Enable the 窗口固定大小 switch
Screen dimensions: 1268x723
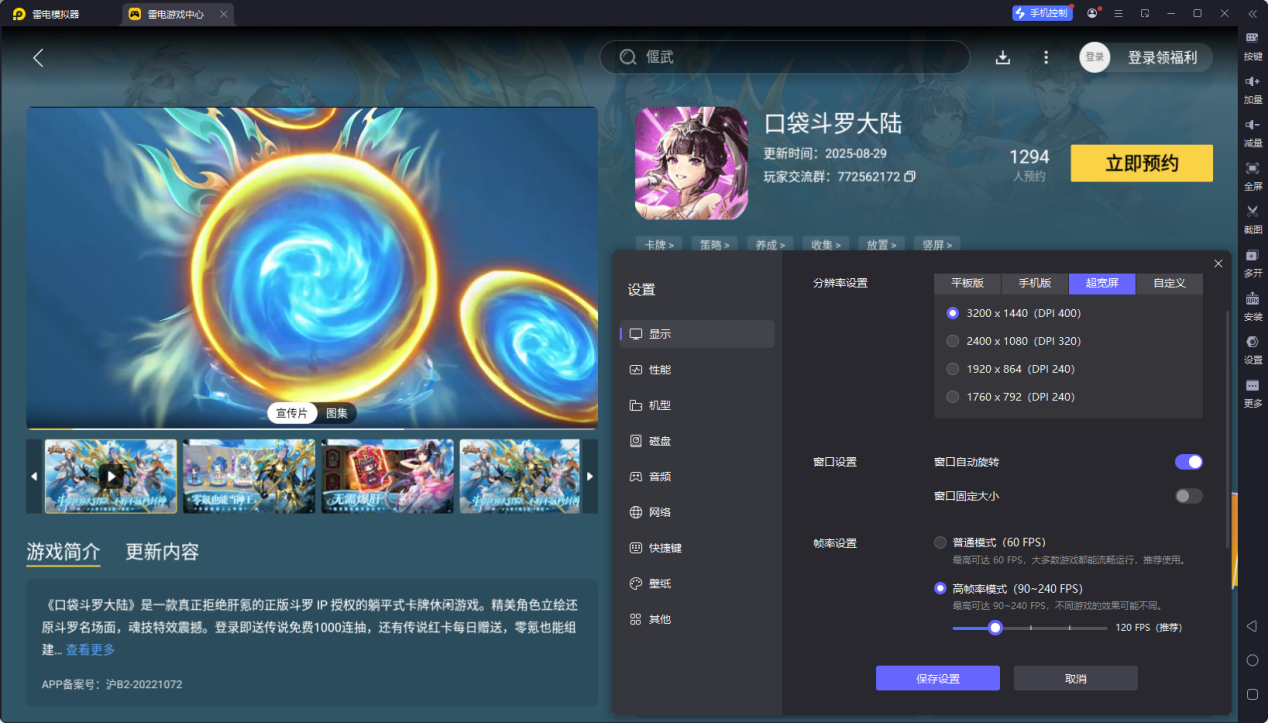click(x=1188, y=496)
